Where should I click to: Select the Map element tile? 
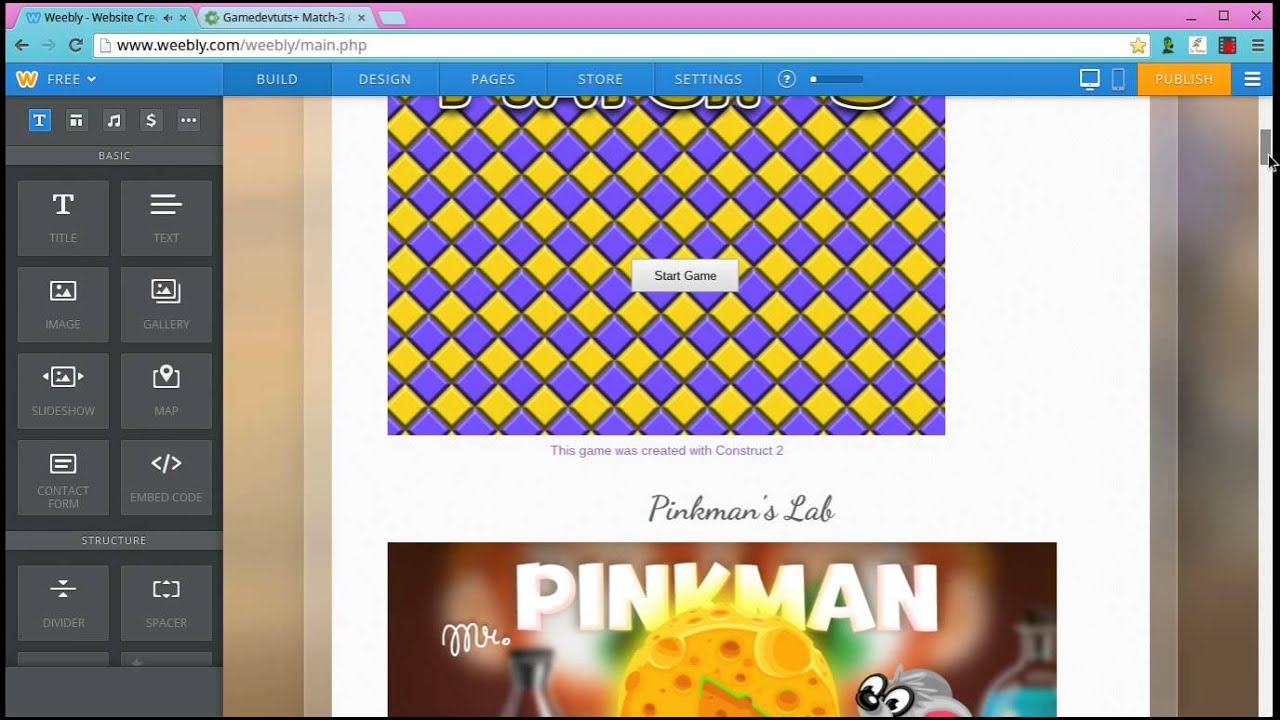click(166, 391)
